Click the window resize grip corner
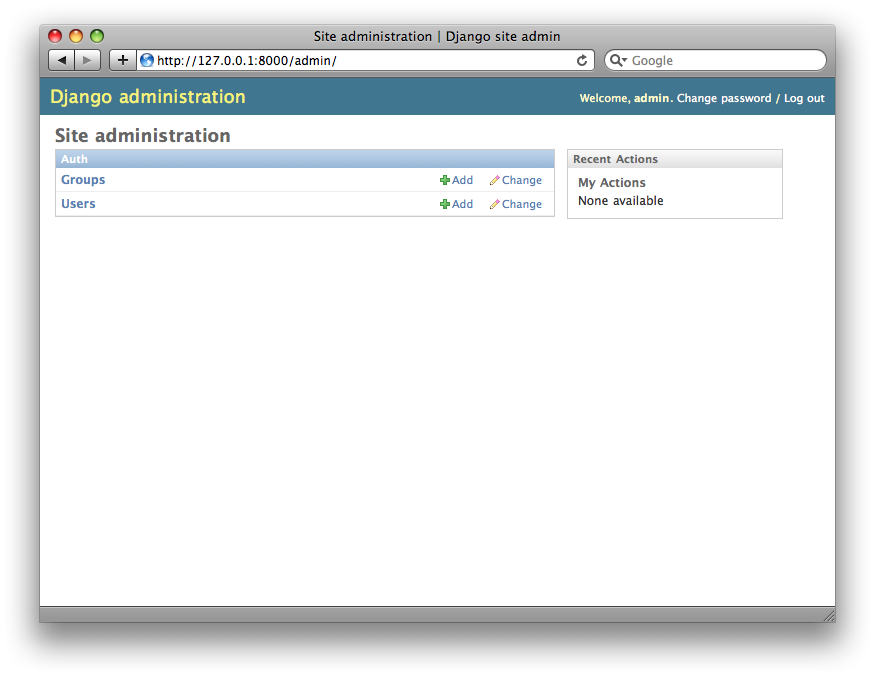This screenshot has width=875, height=677. pyautogui.click(x=829, y=616)
